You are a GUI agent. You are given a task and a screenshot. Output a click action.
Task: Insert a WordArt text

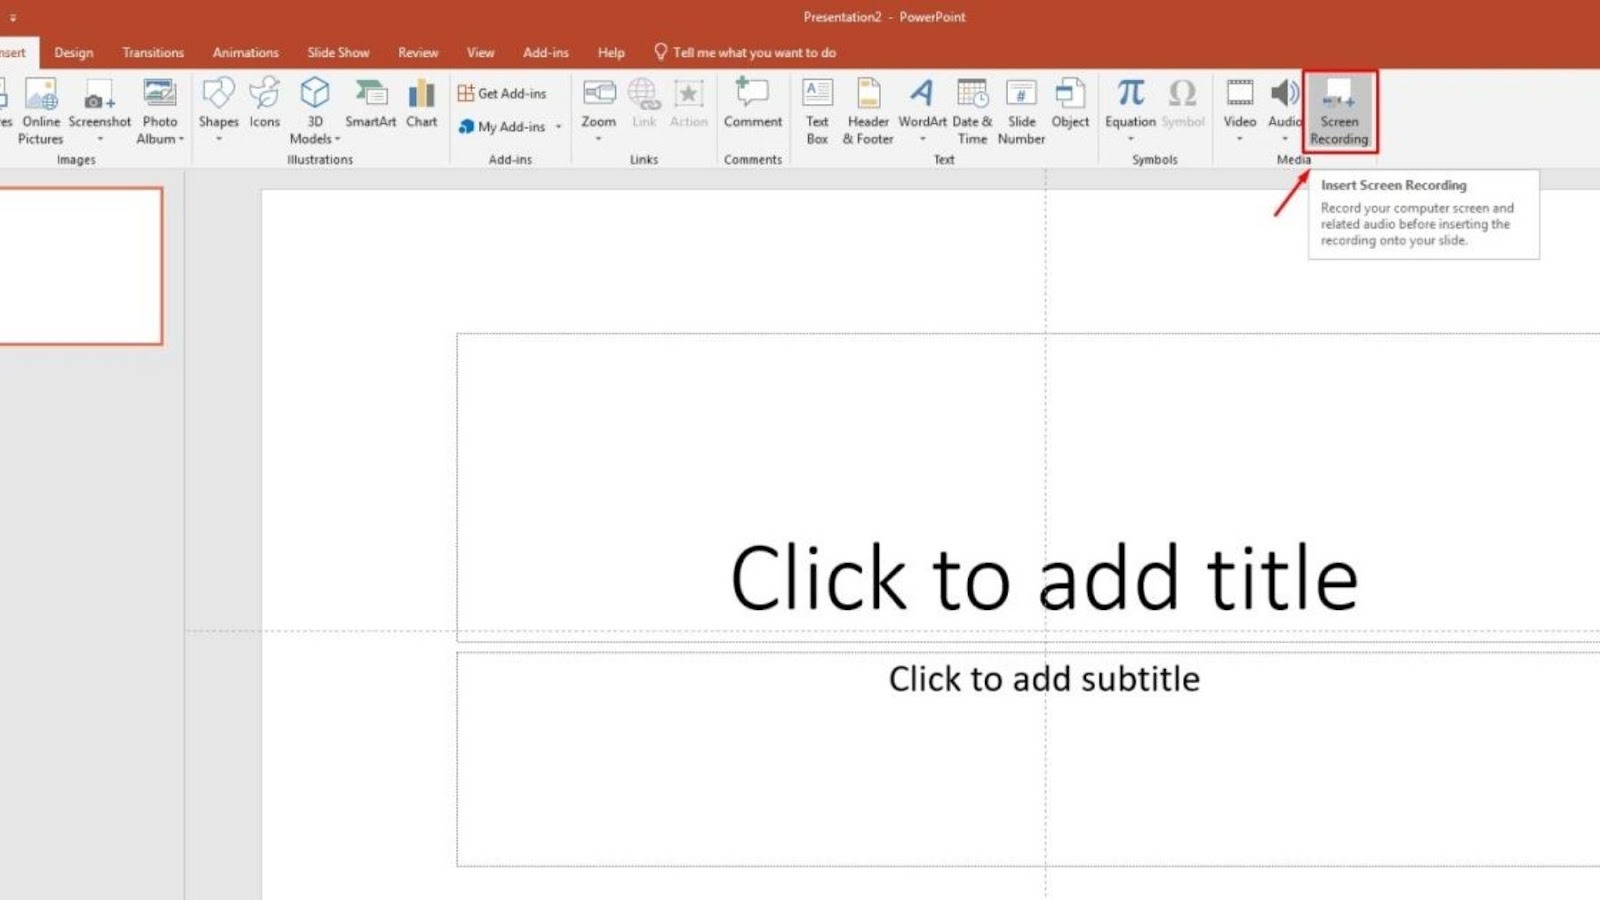922,108
